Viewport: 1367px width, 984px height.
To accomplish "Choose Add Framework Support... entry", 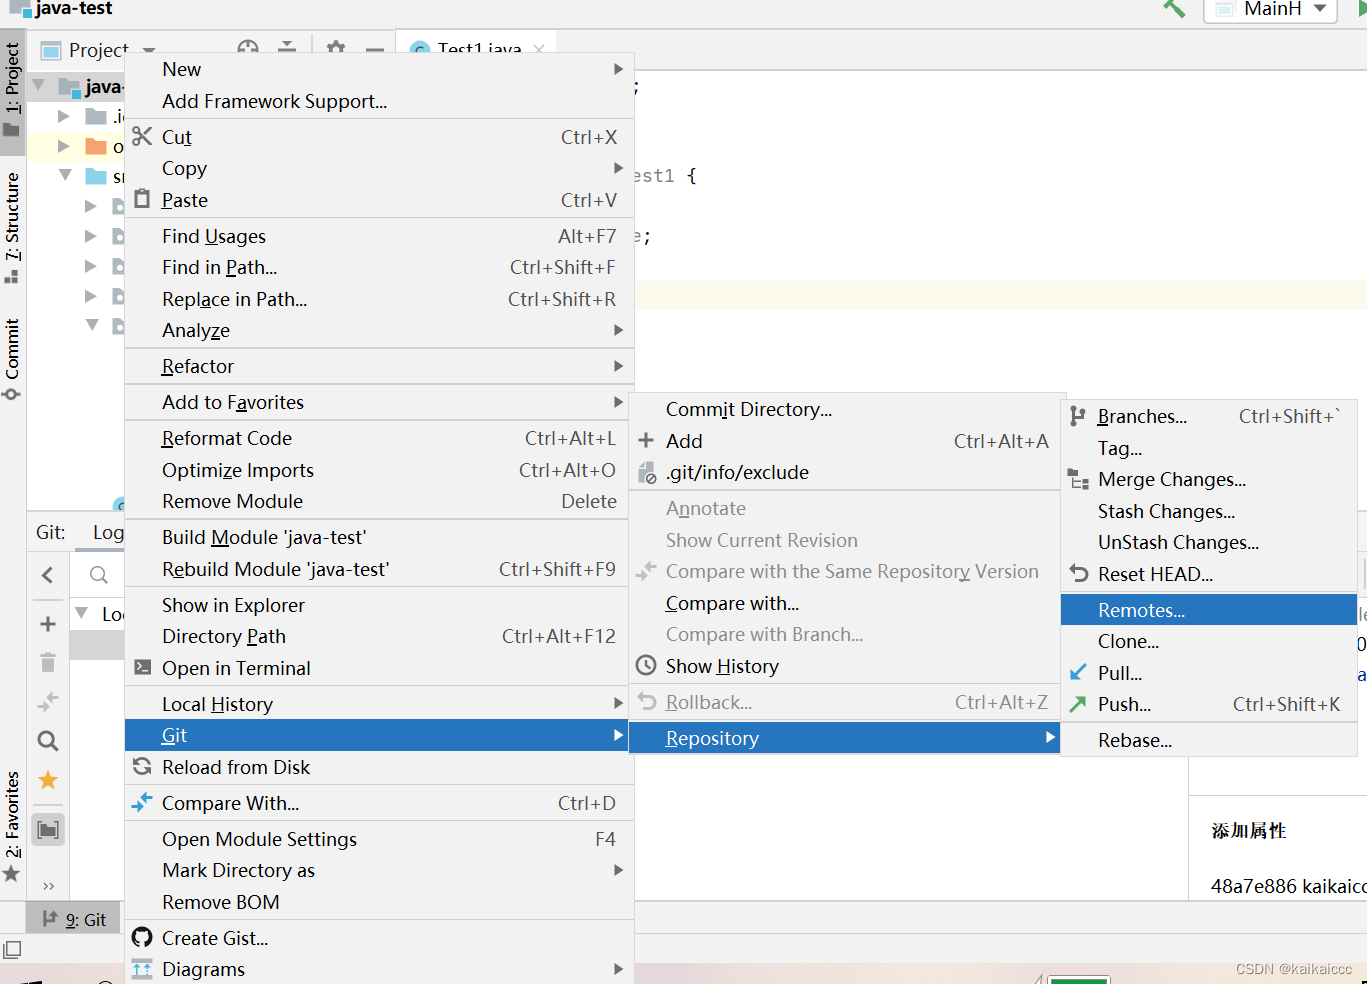I will click(379, 101).
